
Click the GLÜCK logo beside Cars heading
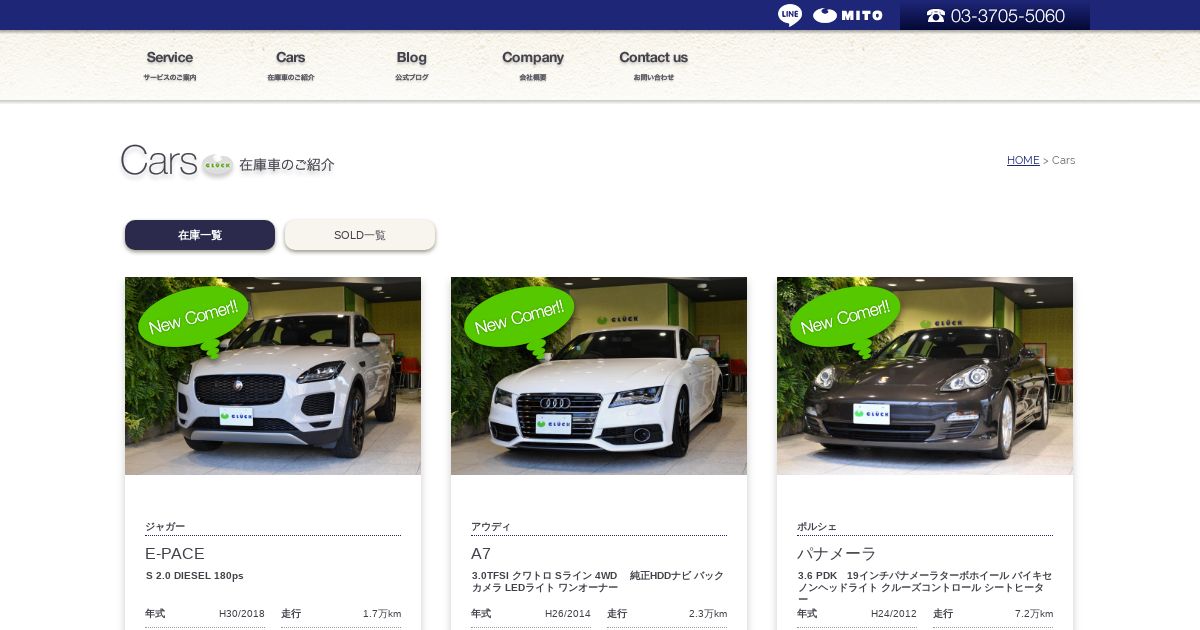click(x=217, y=165)
